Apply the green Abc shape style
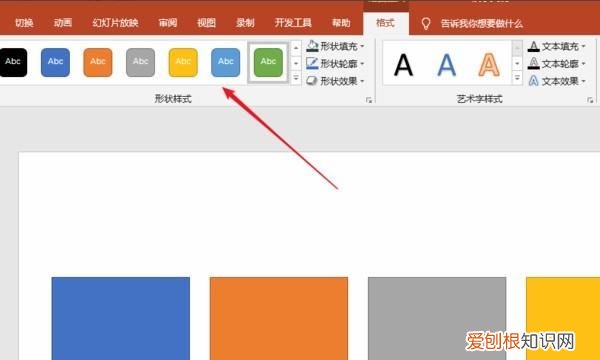The width and height of the screenshot is (600, 360). pos(268,62)
